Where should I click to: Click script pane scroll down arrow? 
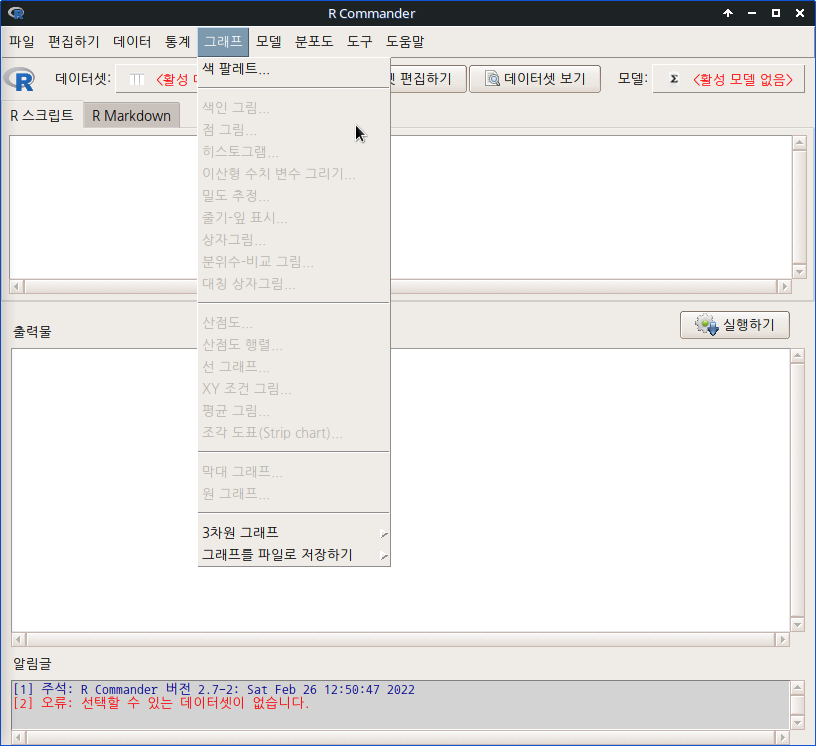[x=799, y=271]
